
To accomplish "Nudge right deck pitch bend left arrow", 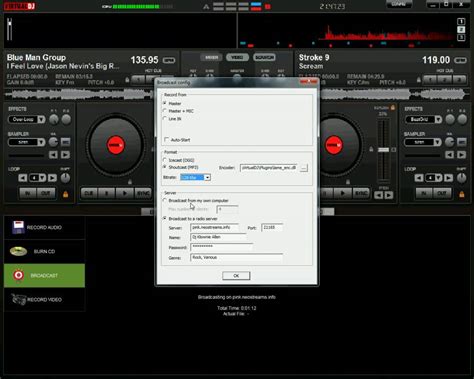I will [x=378, y=195].
